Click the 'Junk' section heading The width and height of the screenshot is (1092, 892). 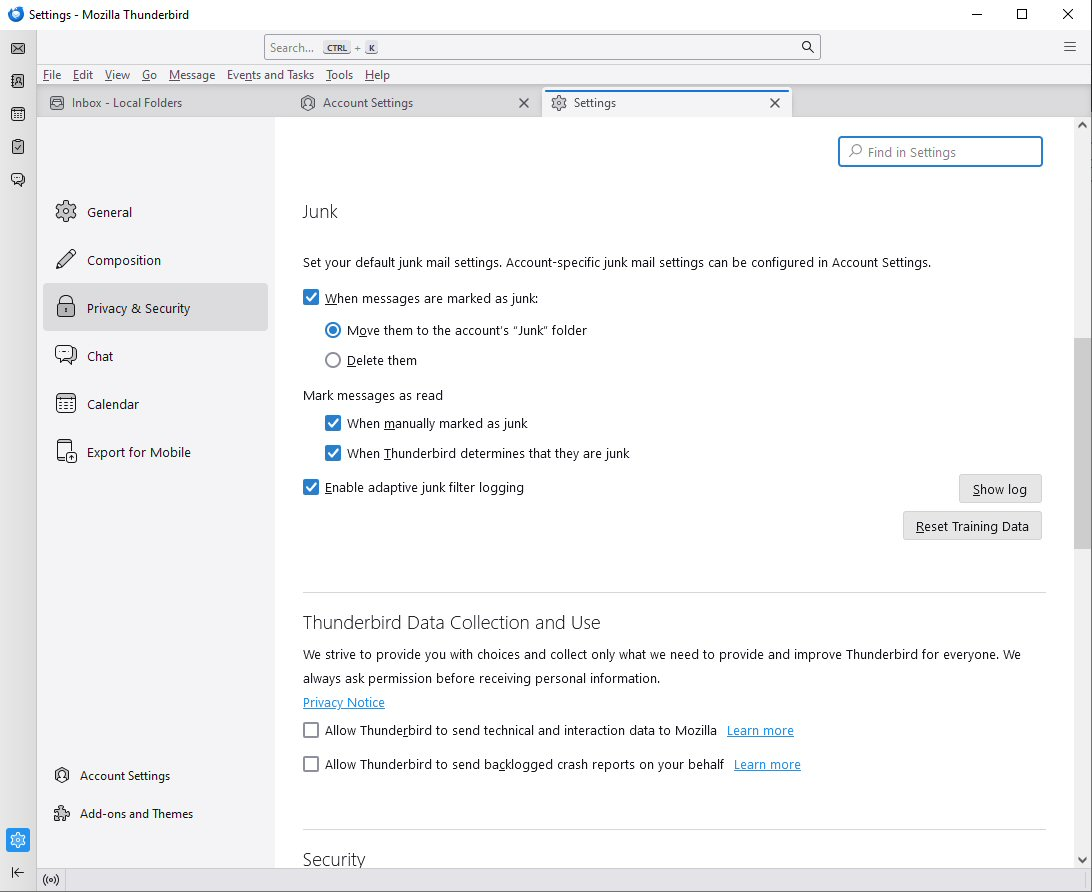(x=320, y=211)
